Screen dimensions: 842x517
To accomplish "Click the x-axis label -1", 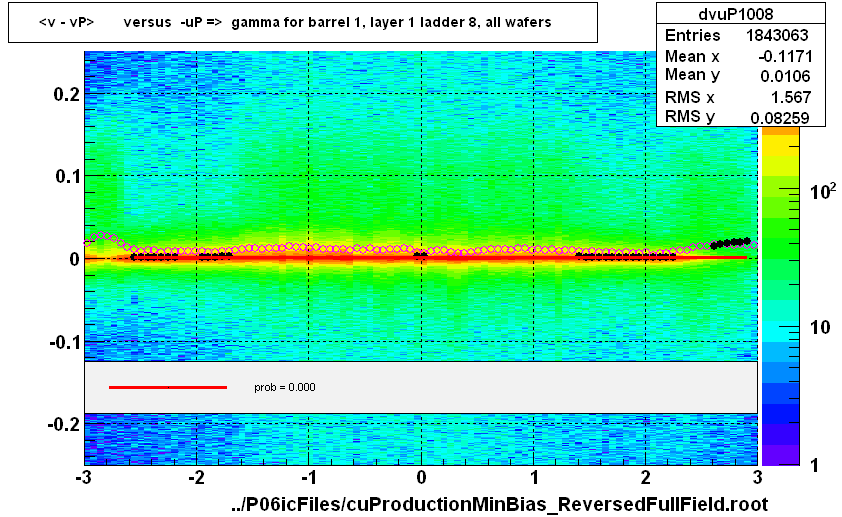I will pos(308,477).
